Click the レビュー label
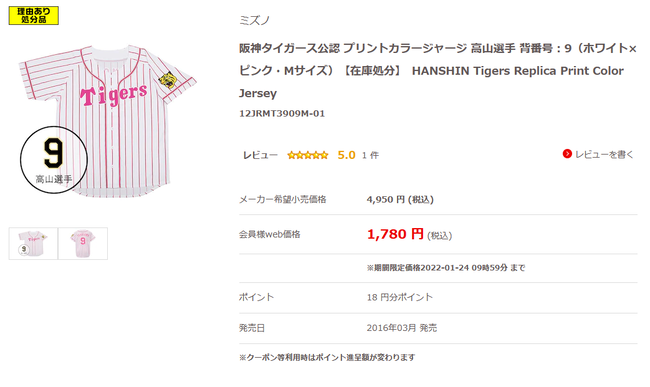 pos(260,155)
